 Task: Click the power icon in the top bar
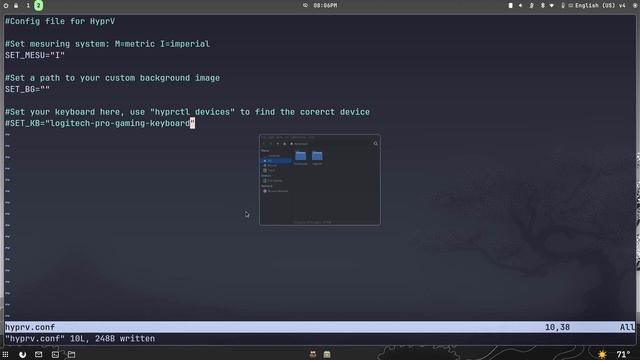[6, 5]
